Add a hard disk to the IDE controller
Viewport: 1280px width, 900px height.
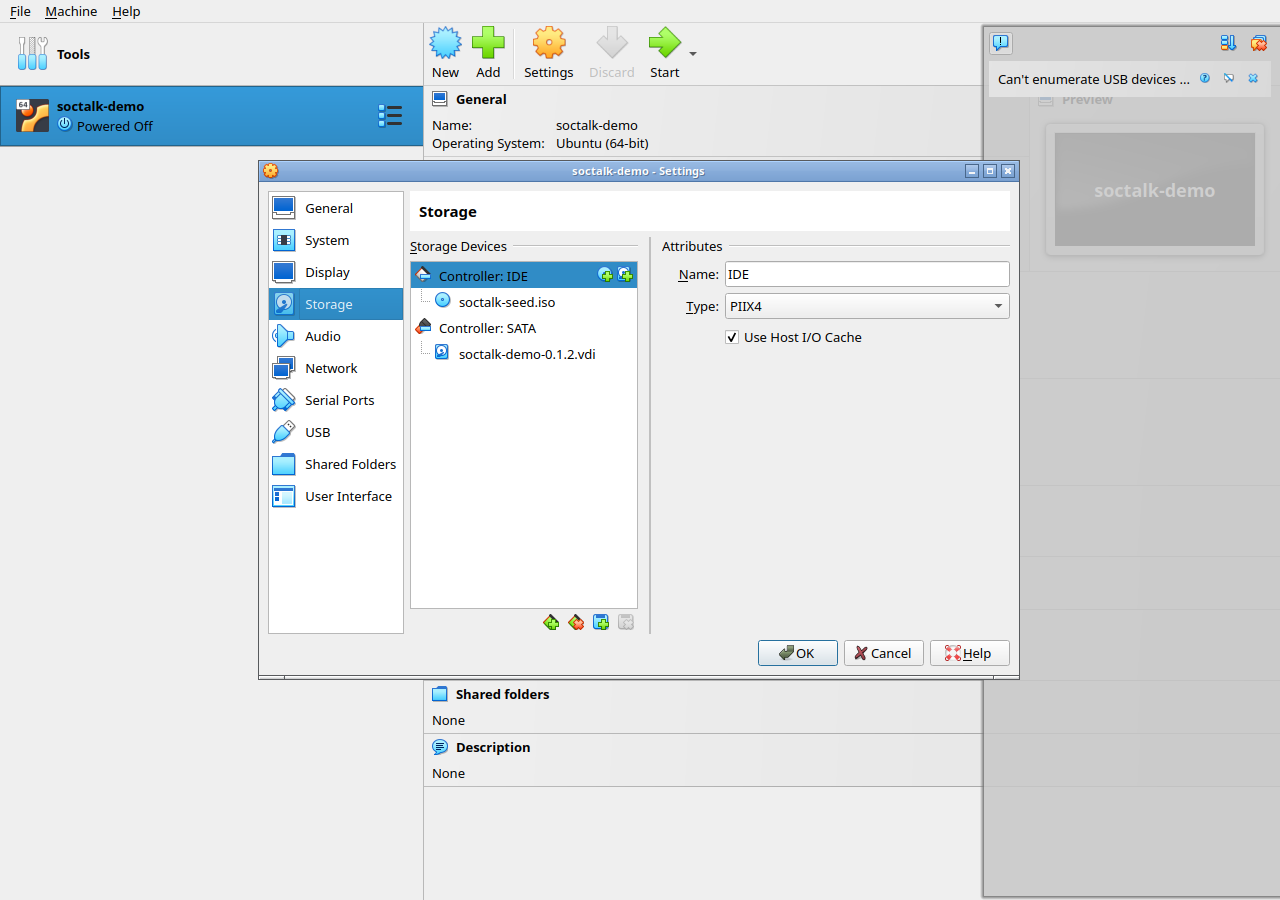tap(625, 275)
